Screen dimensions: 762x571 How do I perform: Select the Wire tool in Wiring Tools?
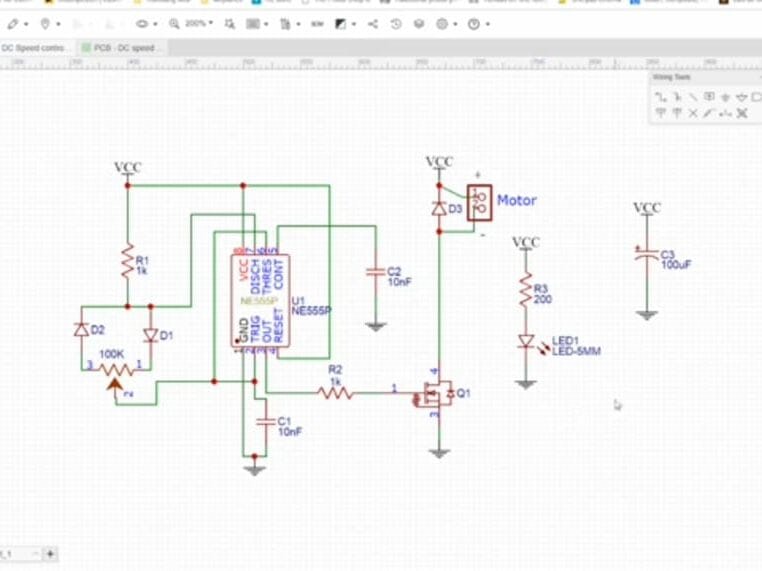[x=660, y=97]
